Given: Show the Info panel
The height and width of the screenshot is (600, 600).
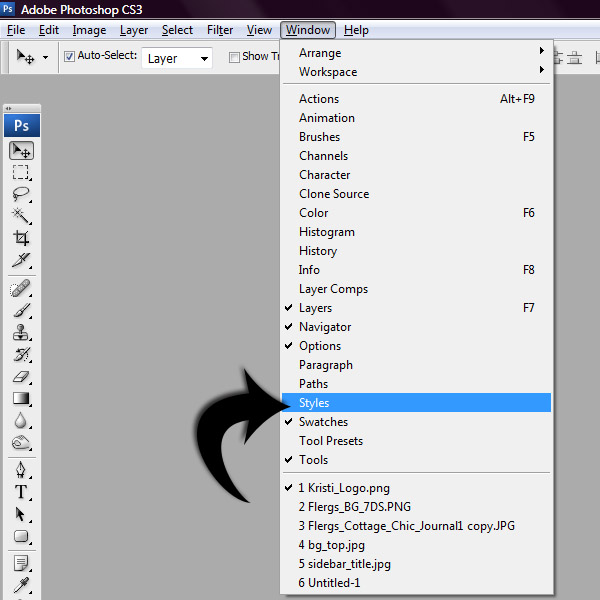Looking at the screenshot, I should coord(416,270).
